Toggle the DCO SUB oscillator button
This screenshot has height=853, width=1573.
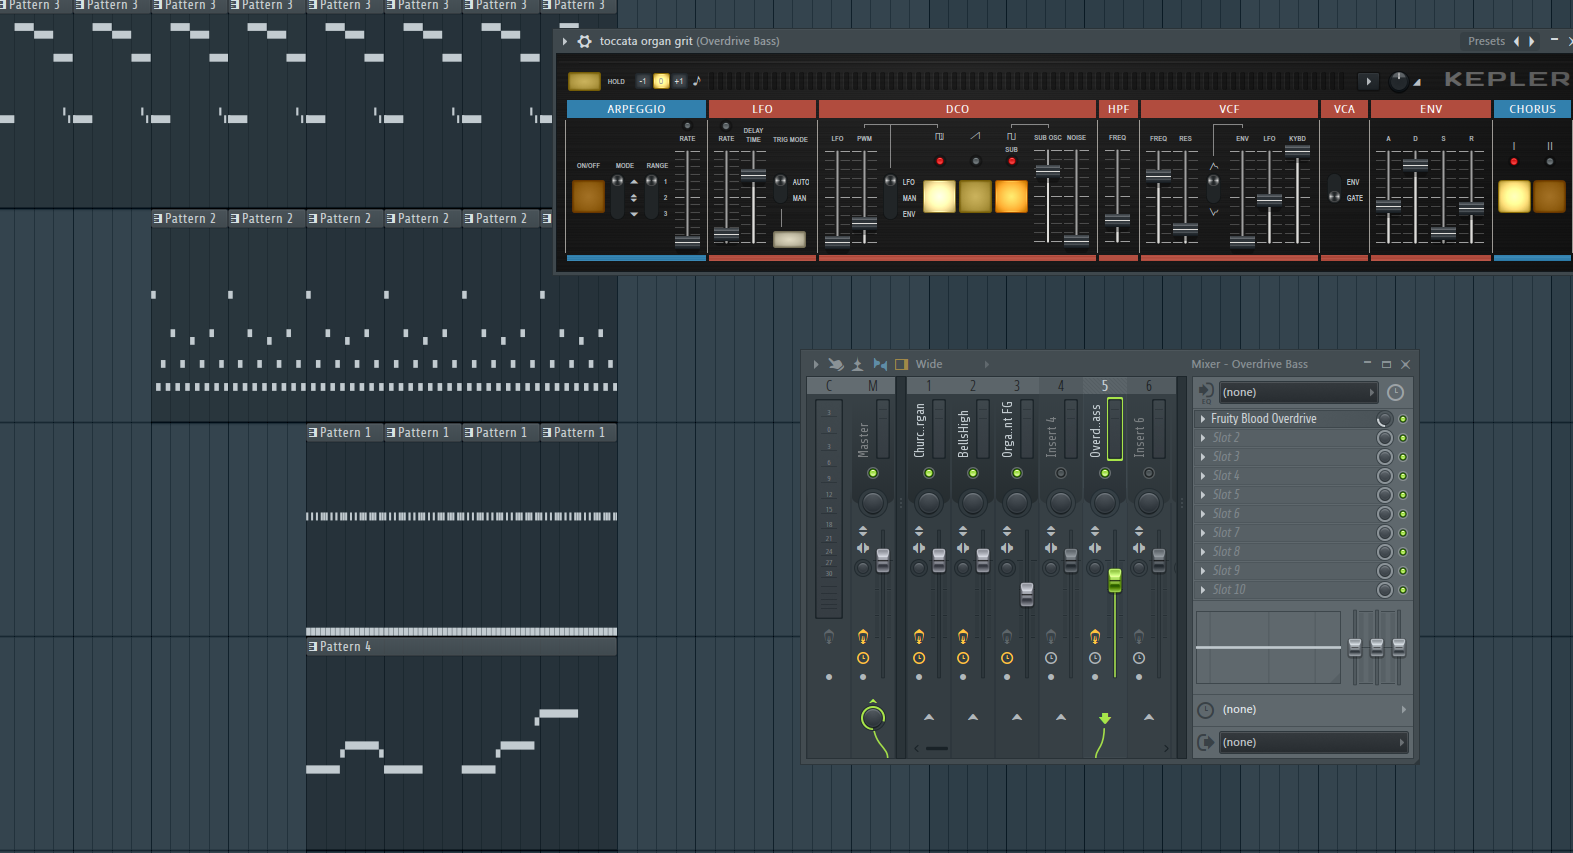tap(1011, 196)
